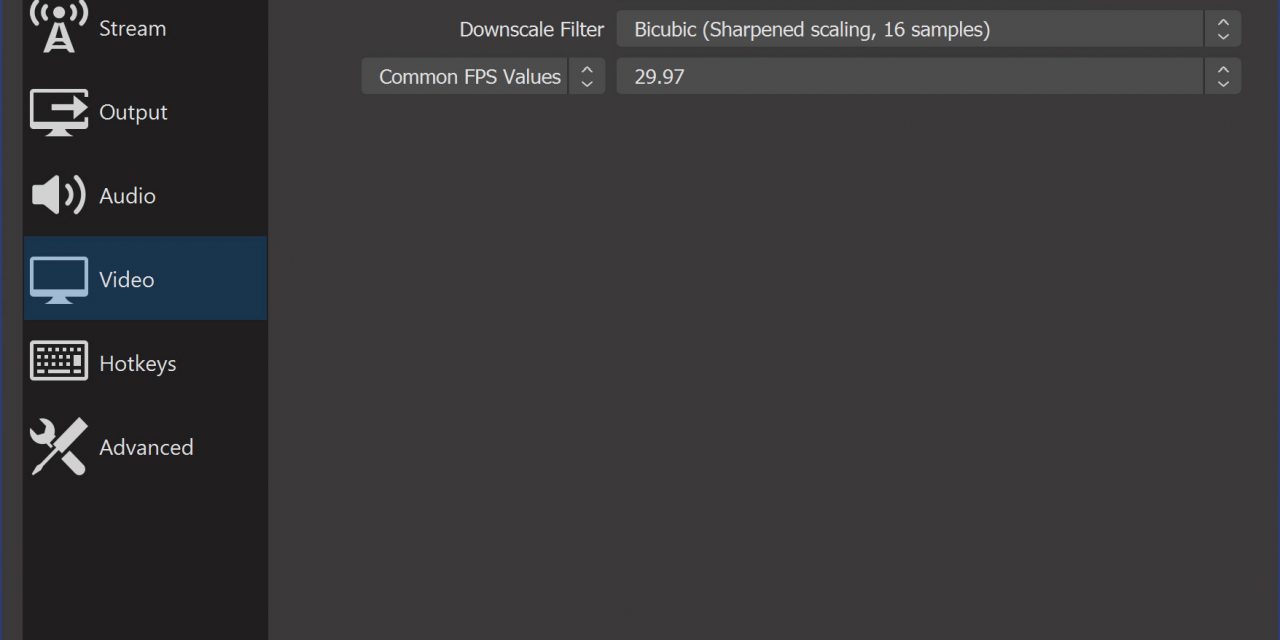Click the Downscale Filter dropdown arrows
The height and width of the screenshot is (640, 1280).
[x=1223, y=29]
